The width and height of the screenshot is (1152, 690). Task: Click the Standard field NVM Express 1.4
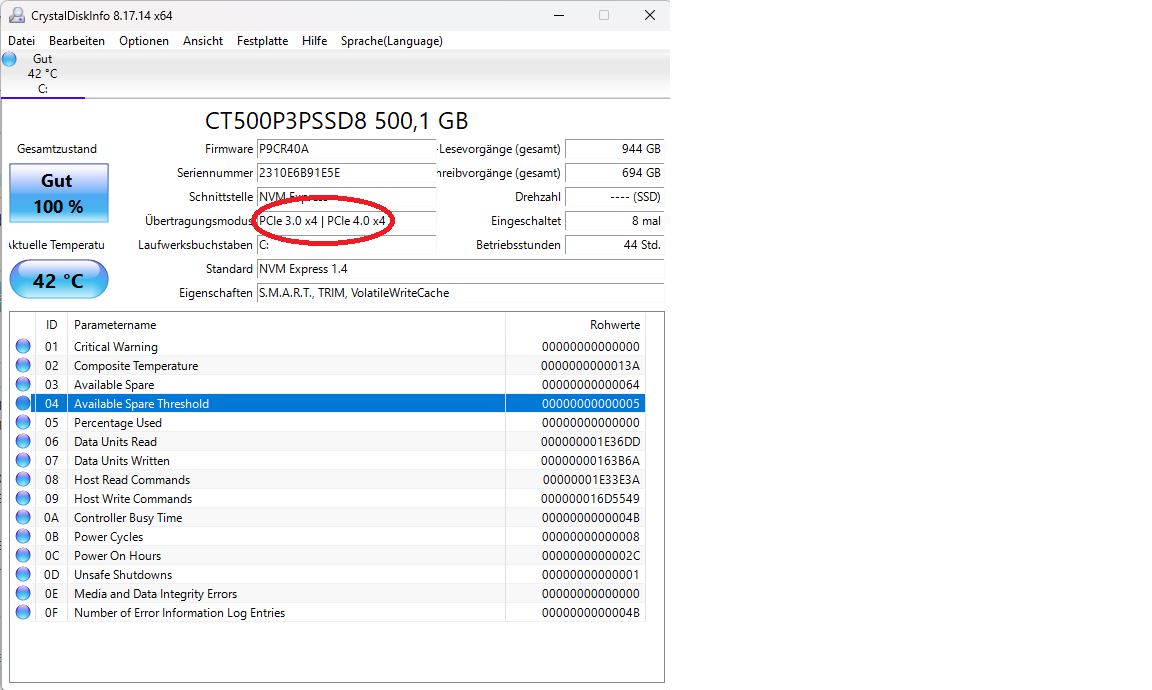460,269
